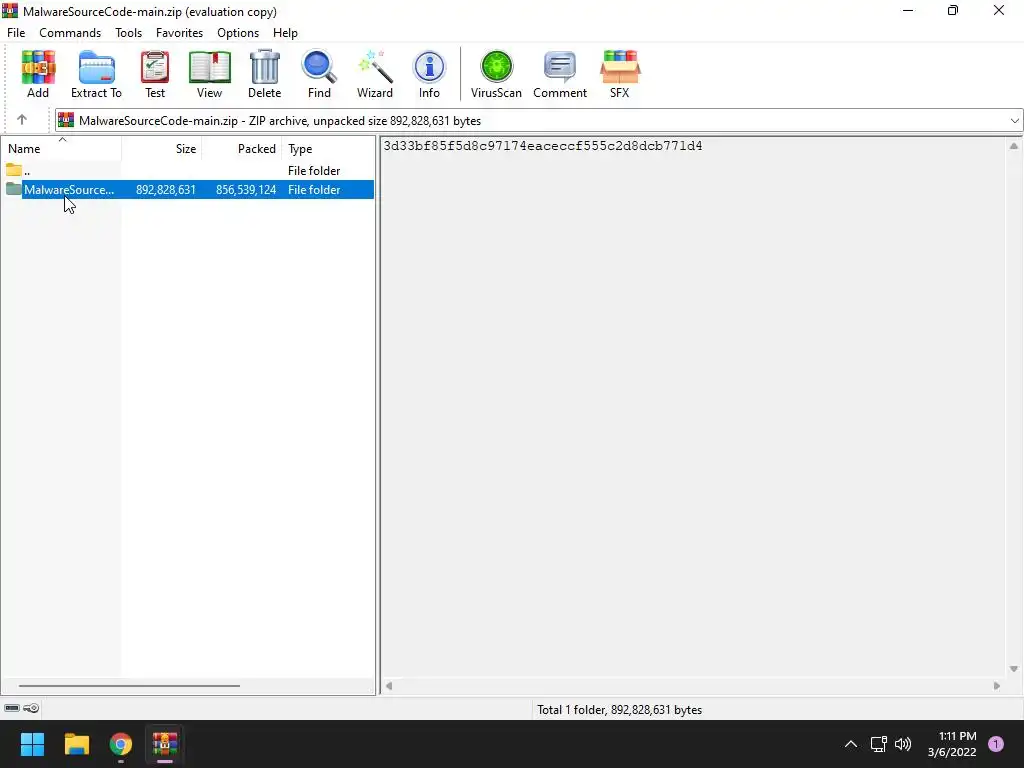Sort list by Name column
Viewport: 1024px width, 768px height.
tap(61, 148)
